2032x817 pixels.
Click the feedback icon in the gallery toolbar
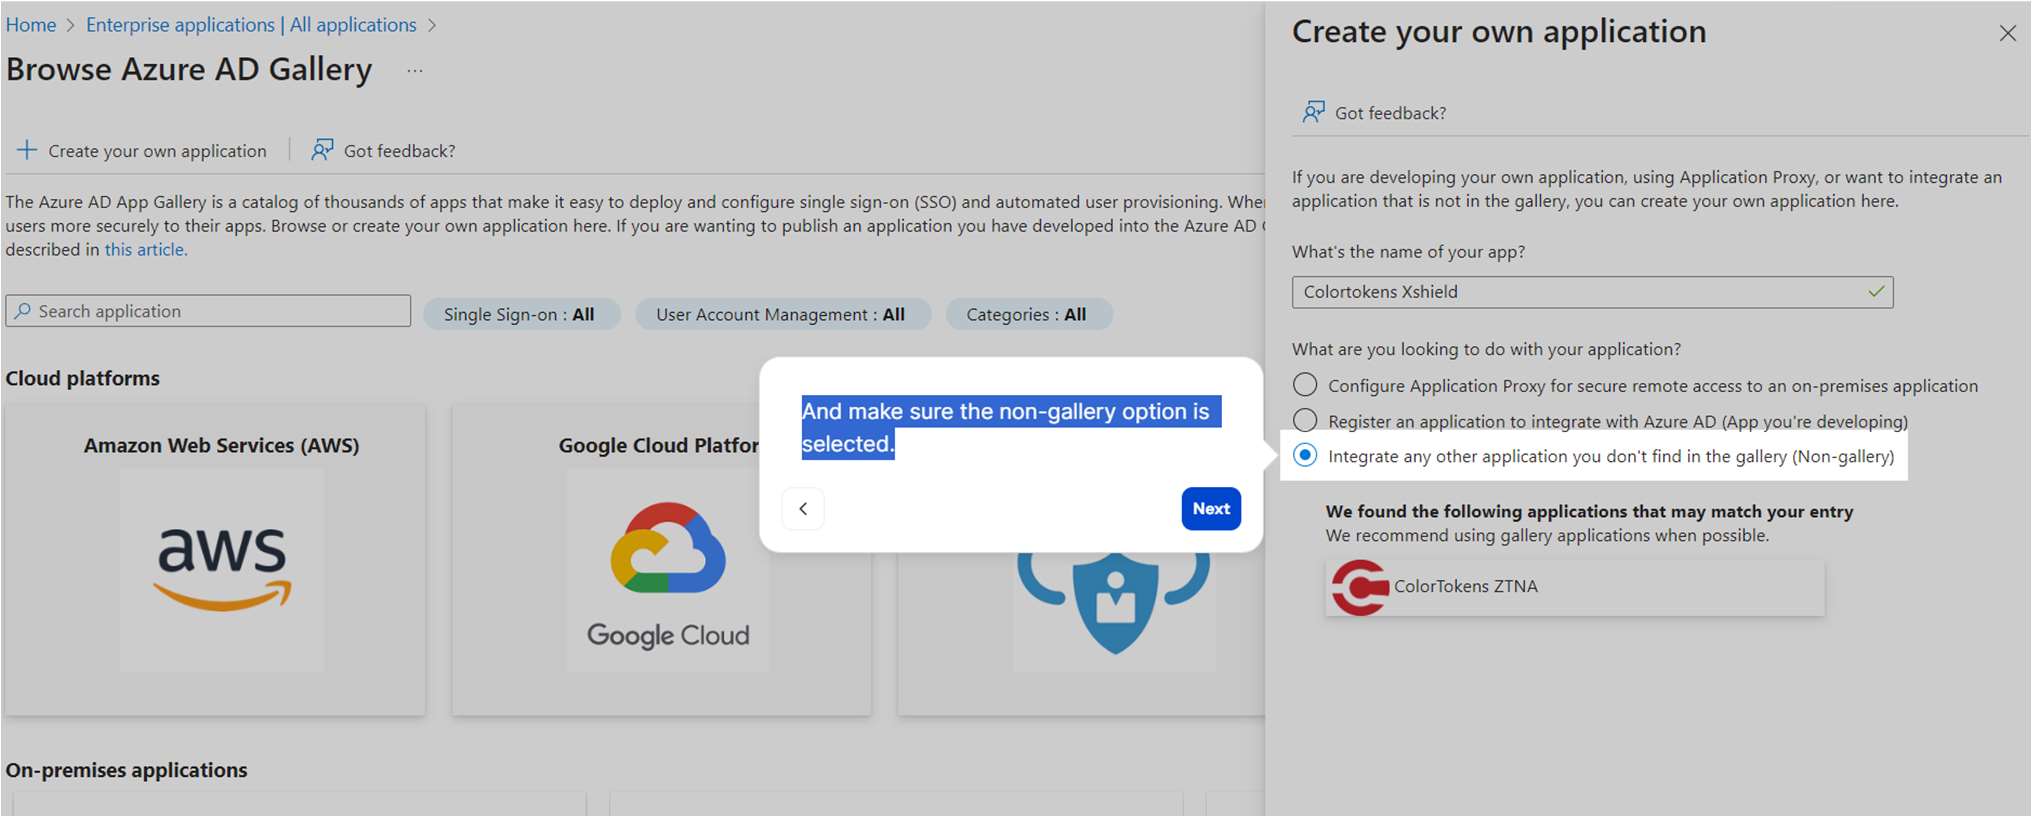tap(322, 150)
